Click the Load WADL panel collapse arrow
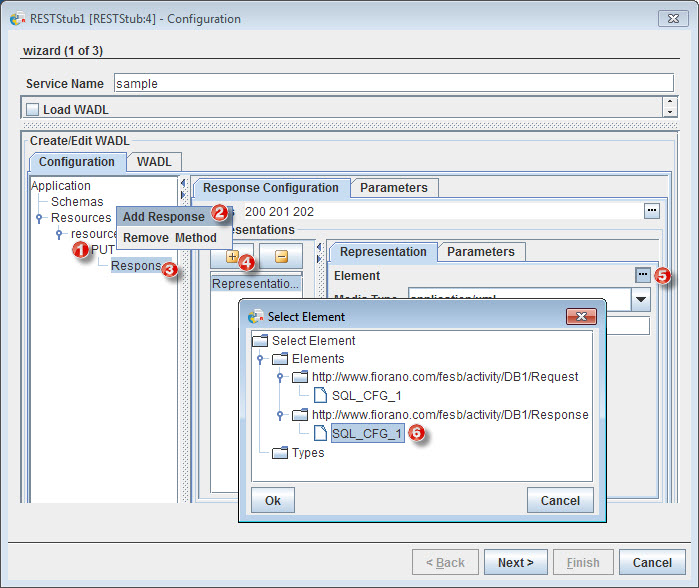699x588 pixels. point(670,102)
